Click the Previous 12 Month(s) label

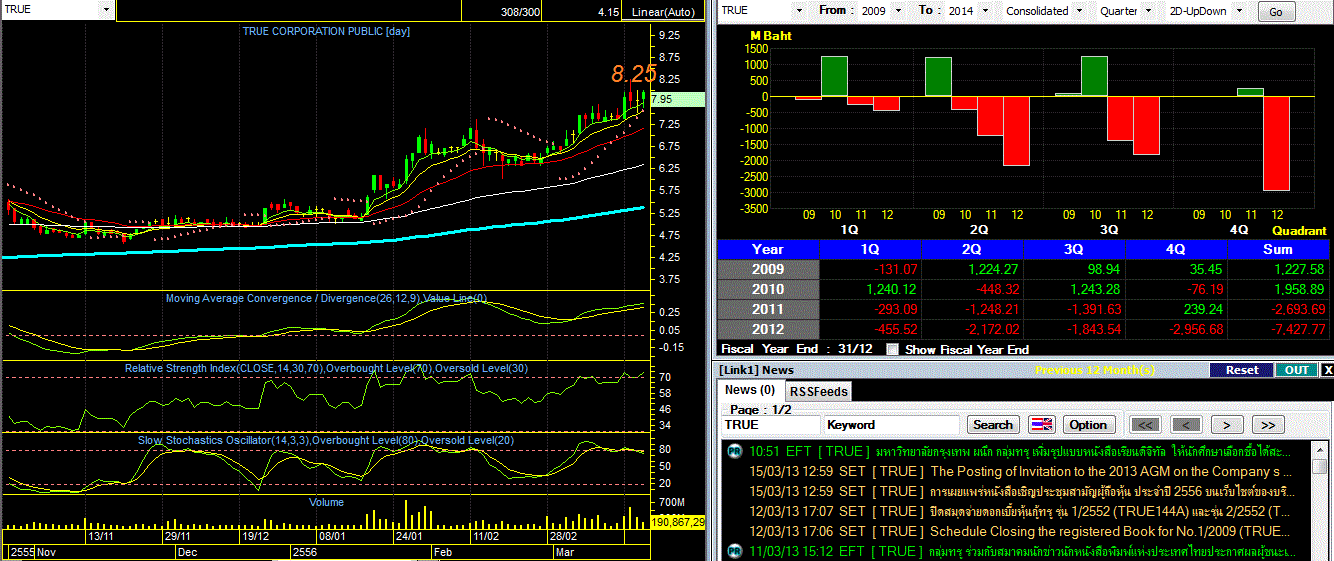click(x=1095, y=370)
